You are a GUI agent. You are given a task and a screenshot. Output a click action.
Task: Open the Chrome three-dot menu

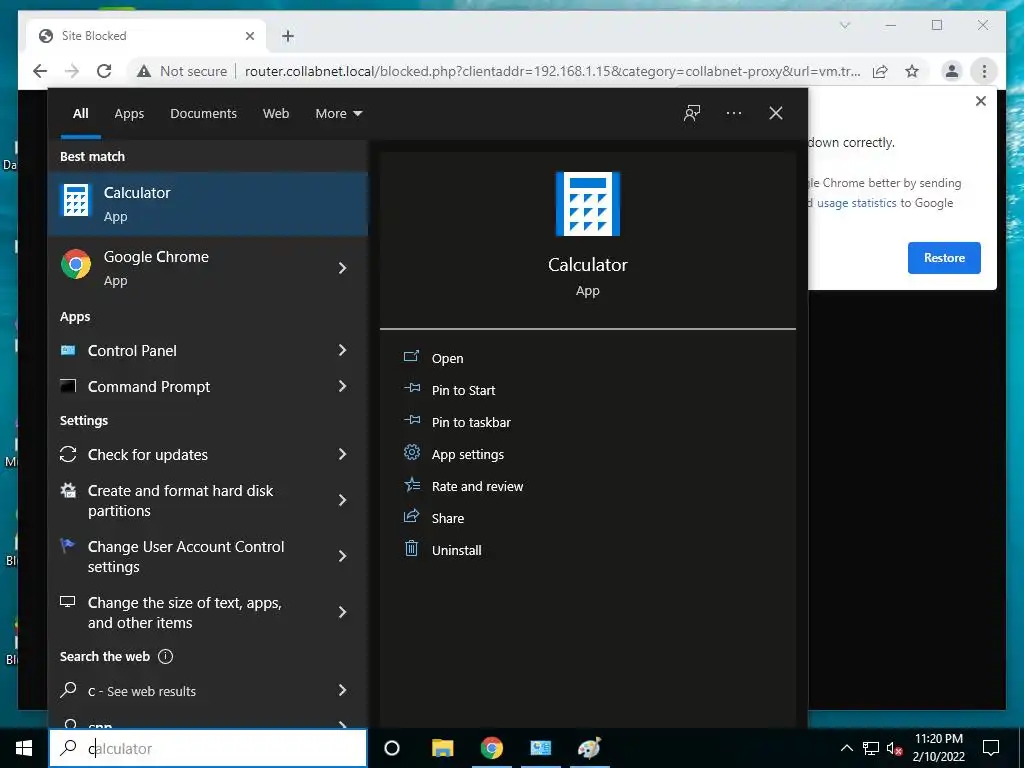(984, 71)
